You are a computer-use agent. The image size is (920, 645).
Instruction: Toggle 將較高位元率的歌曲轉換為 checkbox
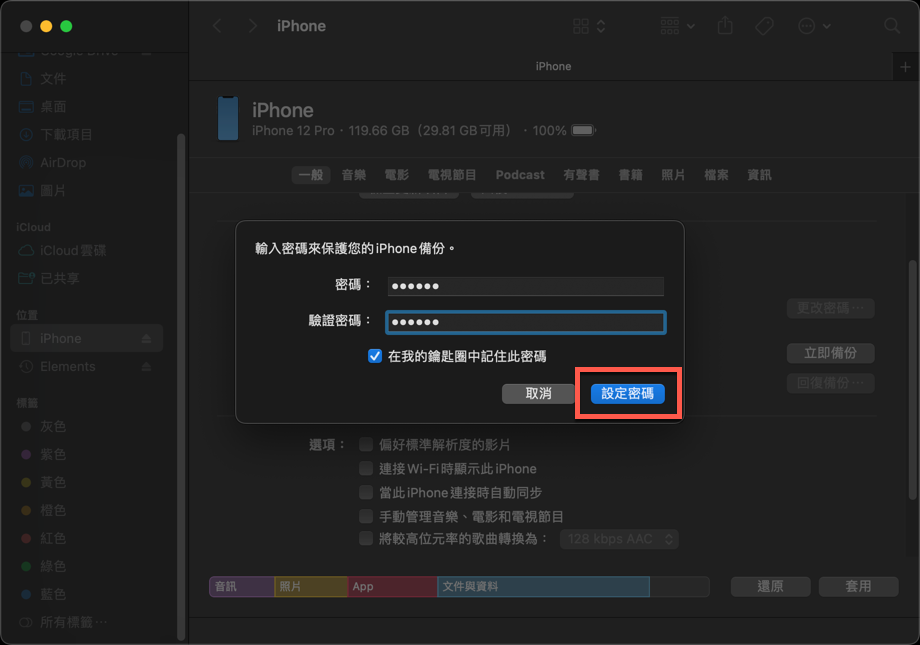pos(366,538)
